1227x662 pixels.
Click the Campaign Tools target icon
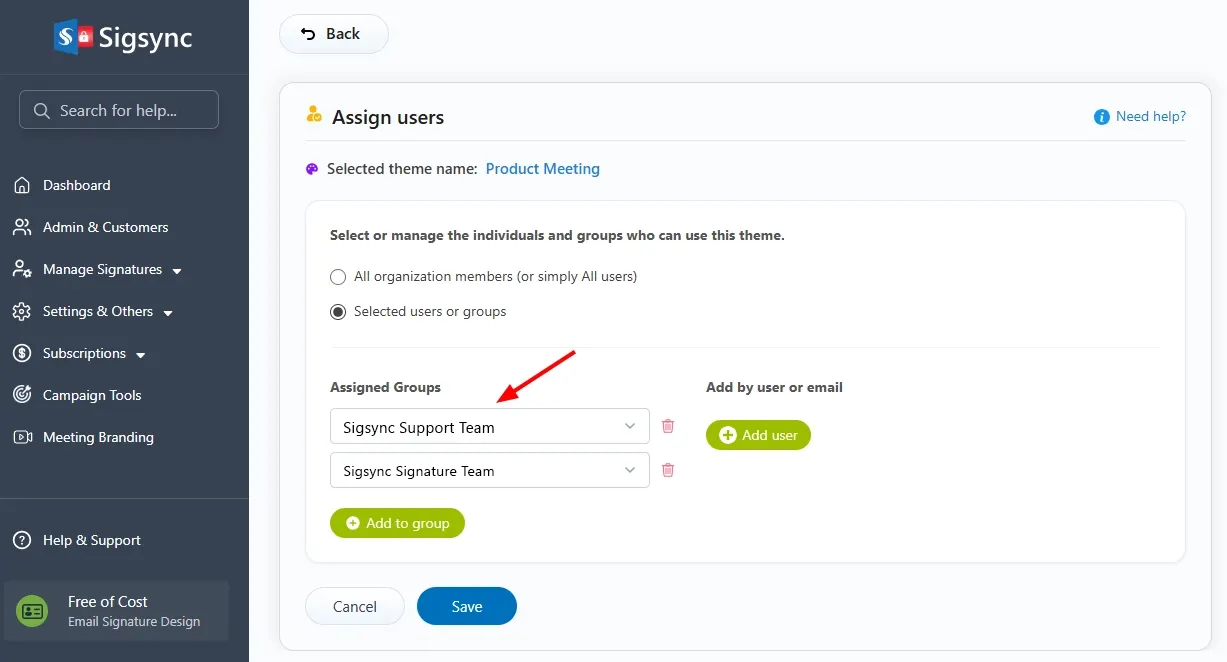coord(22,395)
